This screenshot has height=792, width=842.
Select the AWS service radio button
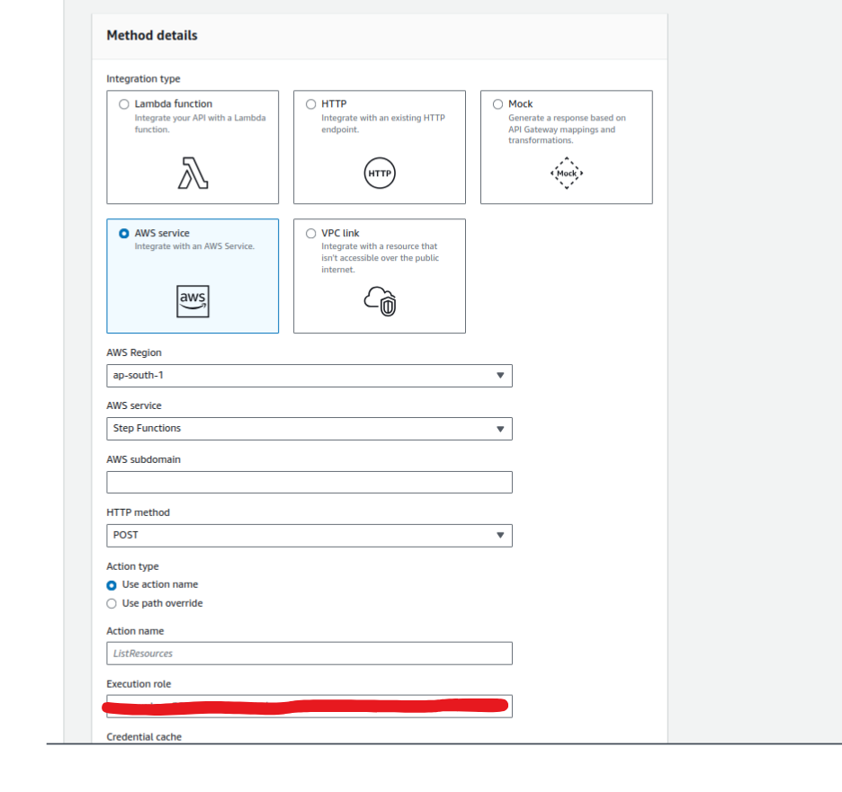[124, 233]
